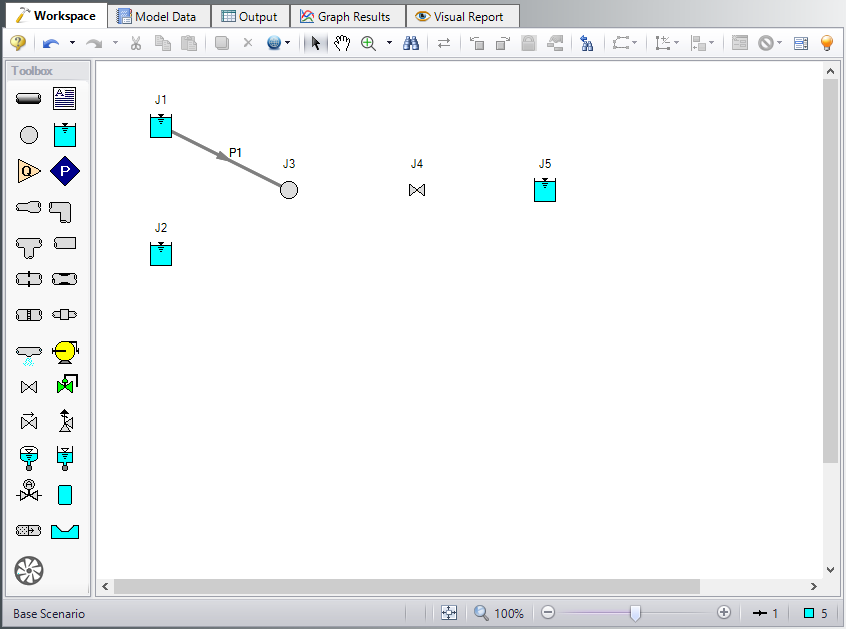Viewport: 846px width, 629px height.
Task: Select the yellow Pump junction tool
Action: click(x=65, y=352)
